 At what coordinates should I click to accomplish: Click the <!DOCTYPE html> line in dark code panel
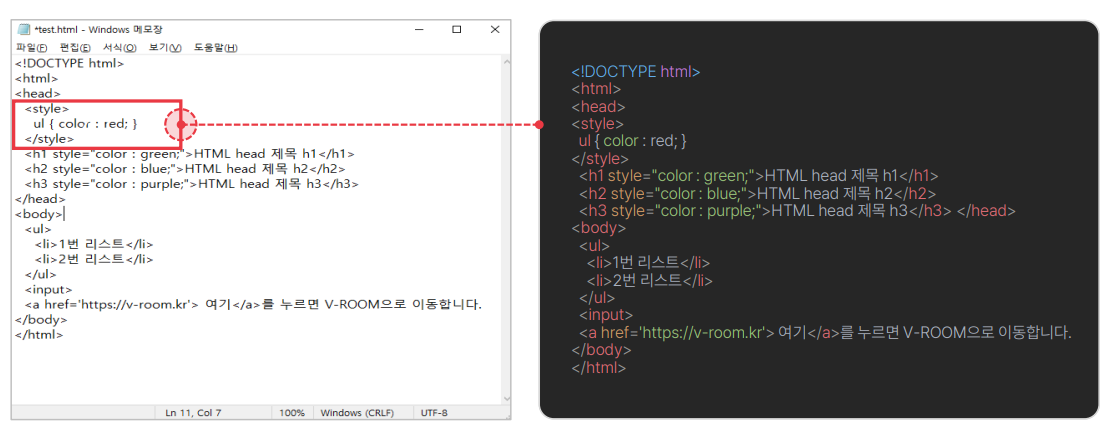(636, 72)
